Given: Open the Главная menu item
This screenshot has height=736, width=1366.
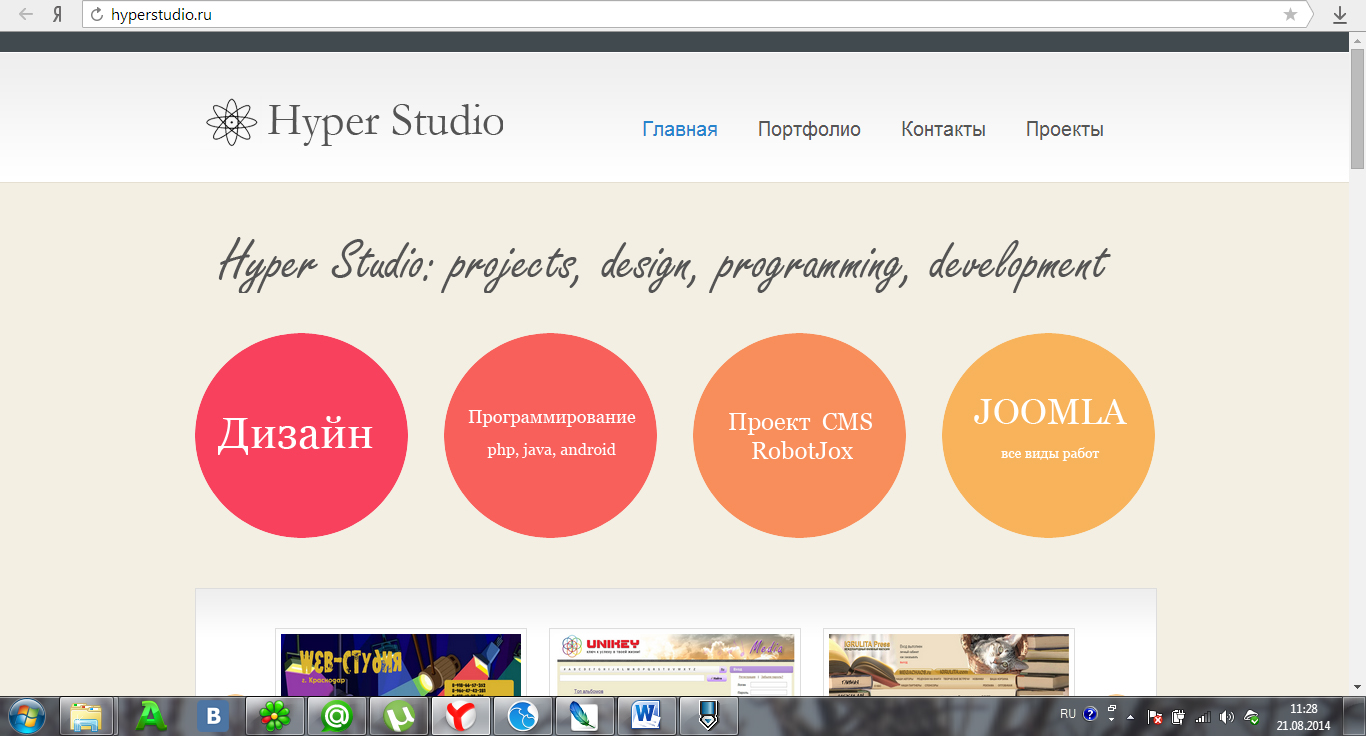Looking at the screenshot, I should 679,129.
